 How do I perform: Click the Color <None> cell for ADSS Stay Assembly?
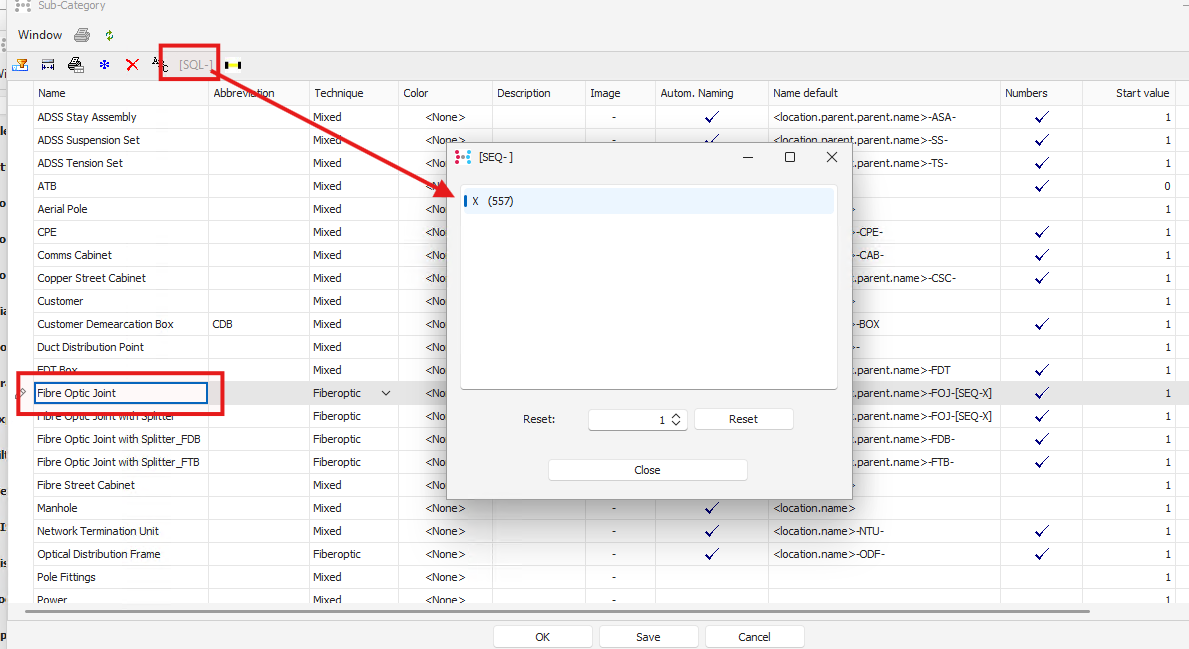(x=446, y=117)
